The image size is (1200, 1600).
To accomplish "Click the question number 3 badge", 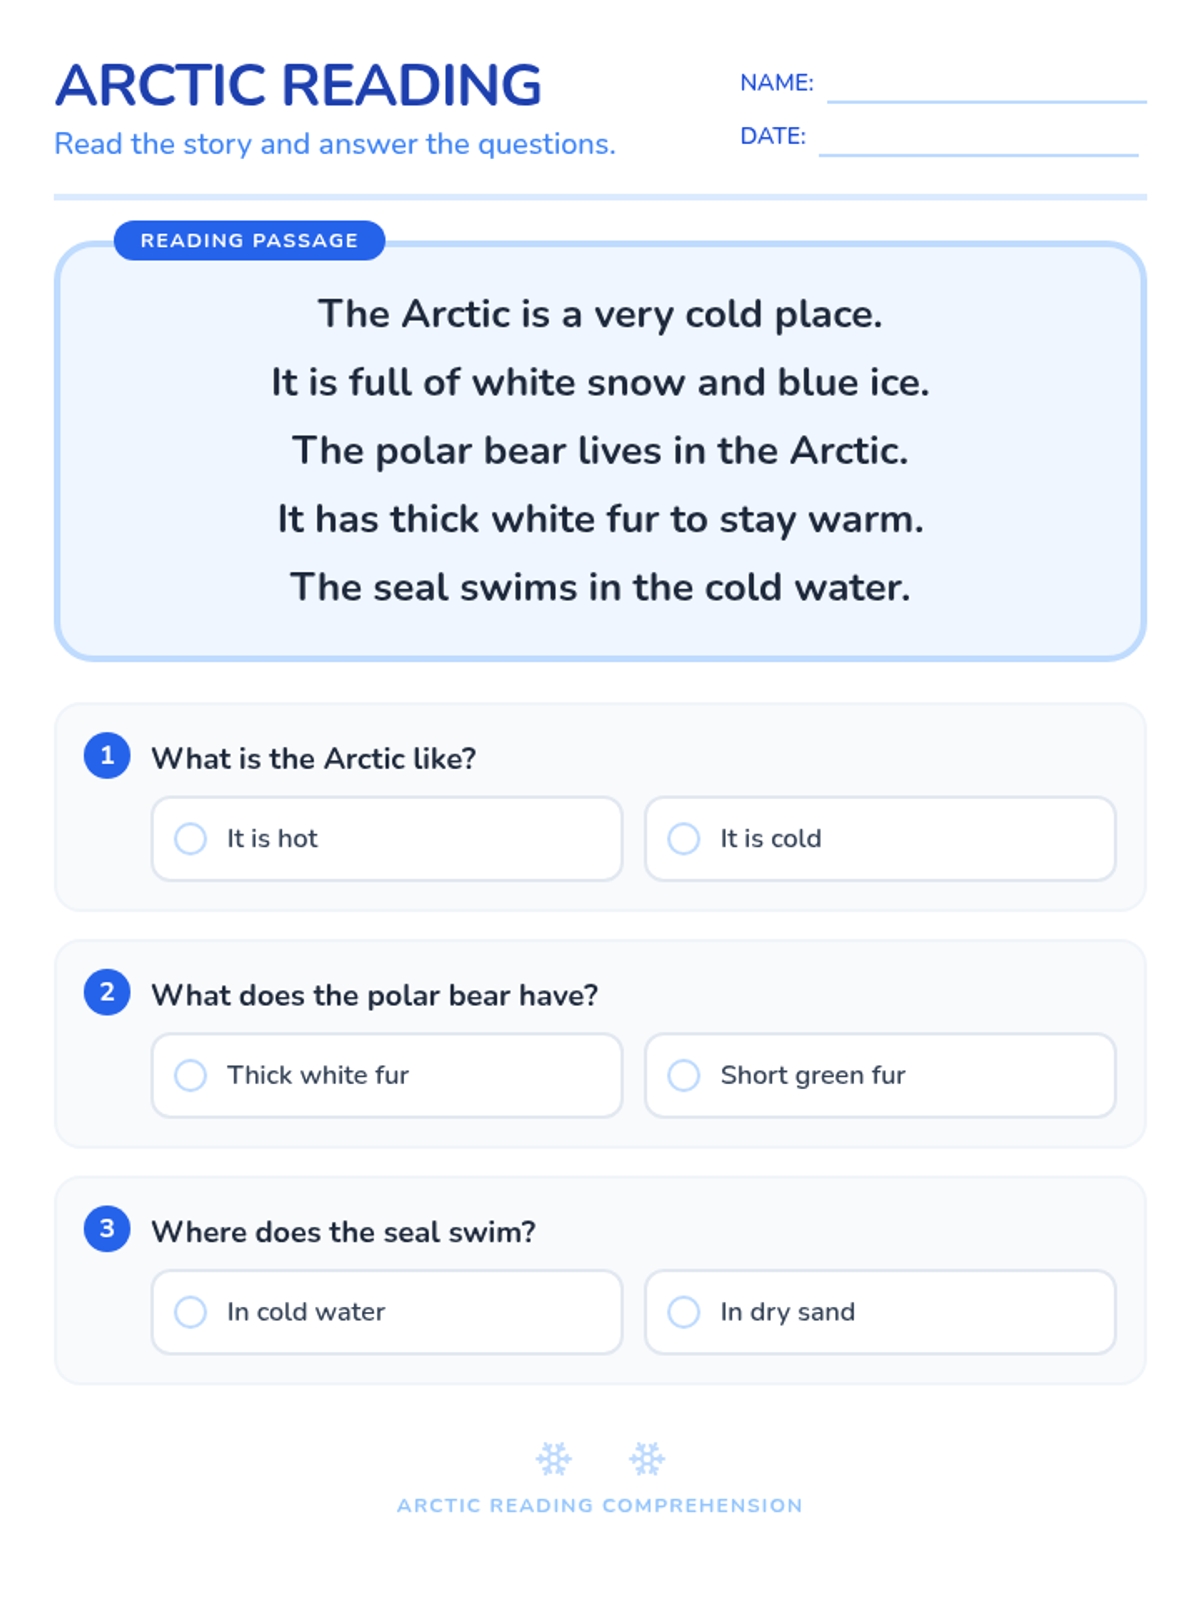I will pos(107,1228).
